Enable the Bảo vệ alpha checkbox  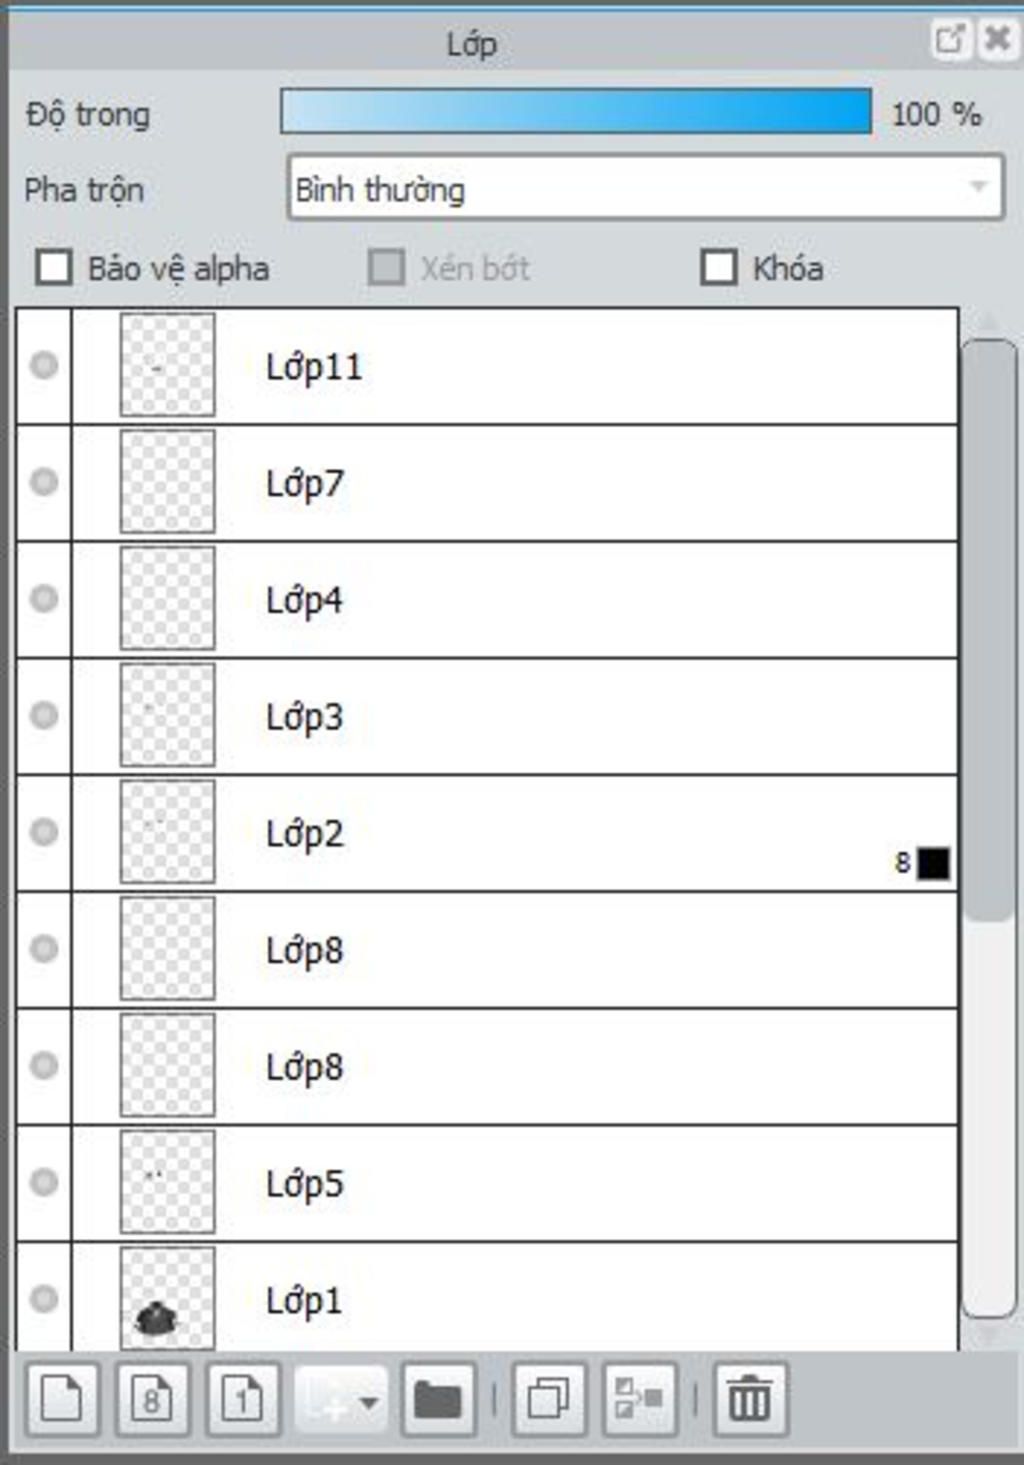(54, 268)
